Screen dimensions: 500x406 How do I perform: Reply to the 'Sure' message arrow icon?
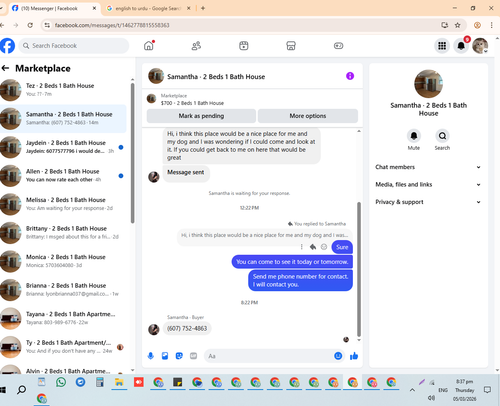[313, 247]
